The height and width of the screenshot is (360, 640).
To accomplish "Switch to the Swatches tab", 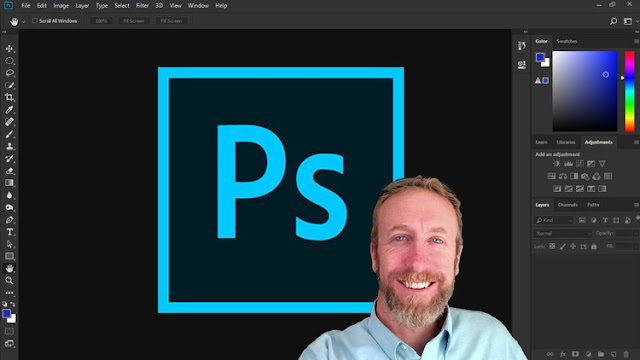I will pos(567,41).
